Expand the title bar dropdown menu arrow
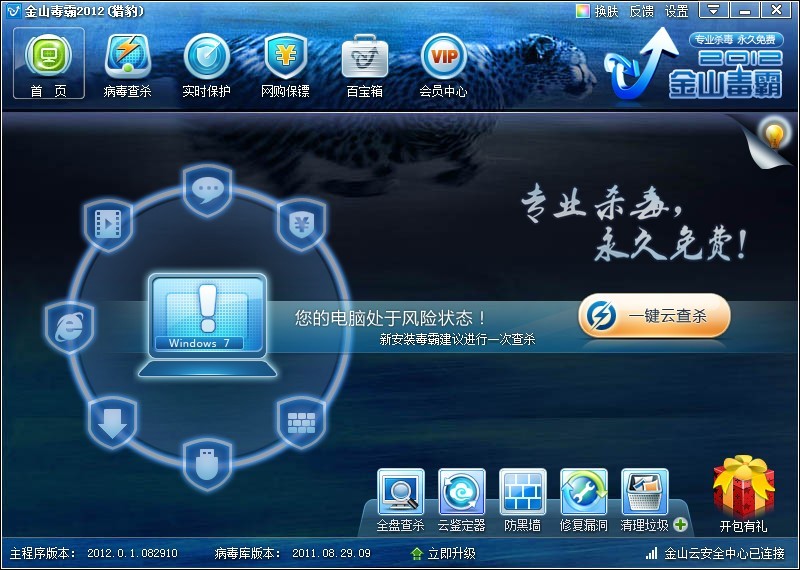The image size is (800, 570). (713, 9)
